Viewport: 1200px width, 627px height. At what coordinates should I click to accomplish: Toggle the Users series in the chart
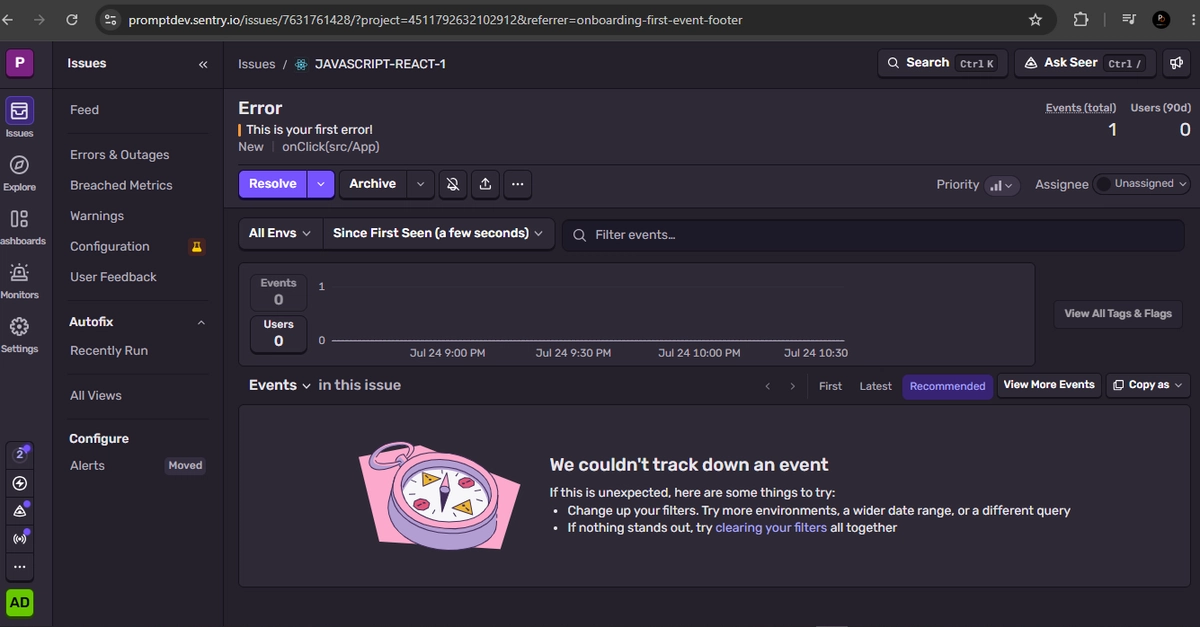[278, 333]
